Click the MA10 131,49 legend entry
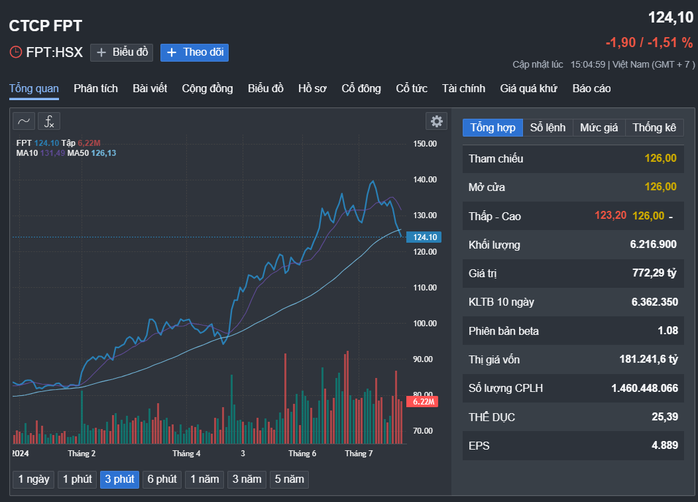Viewport: 698px width, 502px height. [x=41, y=153]
